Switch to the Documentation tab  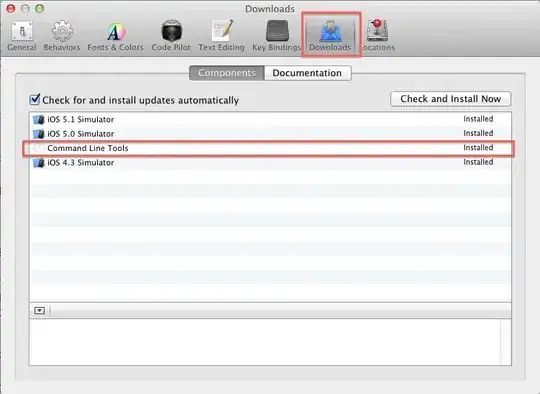click(x=307, y=73)
